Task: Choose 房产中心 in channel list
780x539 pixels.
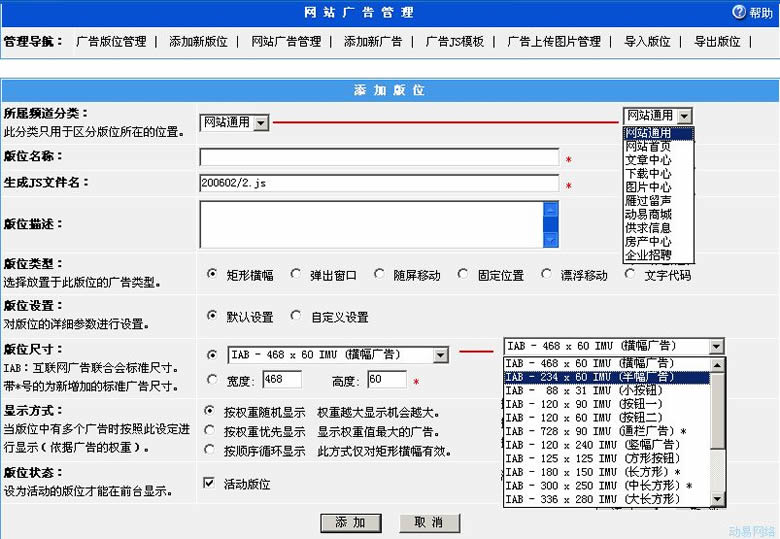Action: tap(658, 241)
